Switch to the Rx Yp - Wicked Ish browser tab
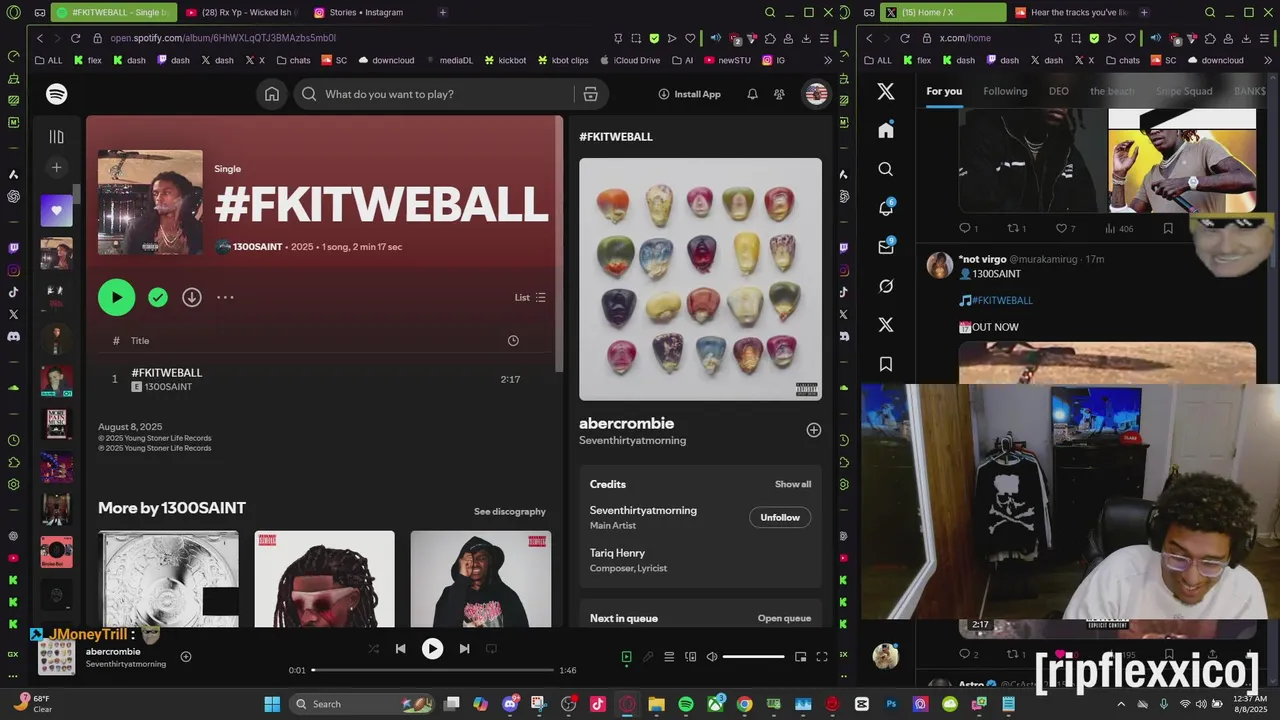1280x720 pixels. click(240, 12)
